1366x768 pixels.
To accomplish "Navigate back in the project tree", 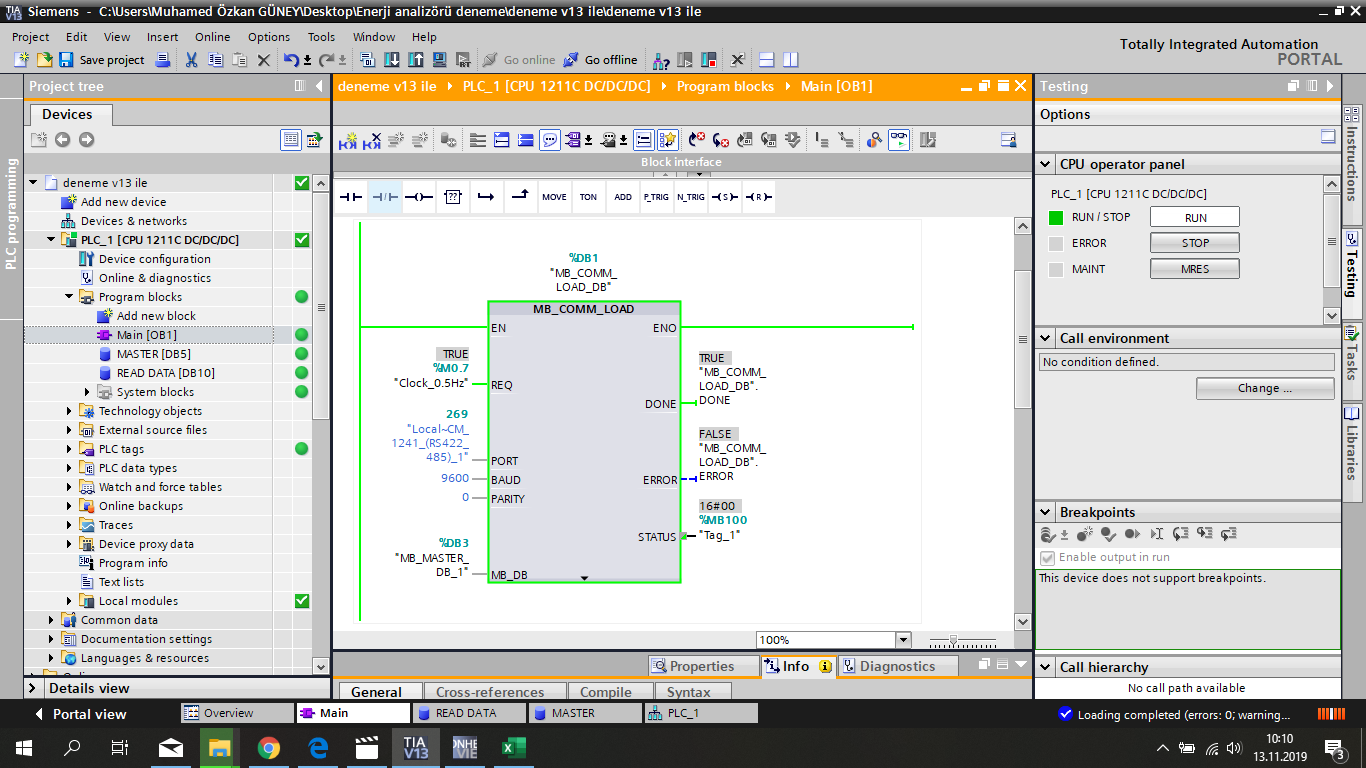I will tap(62, 140).
